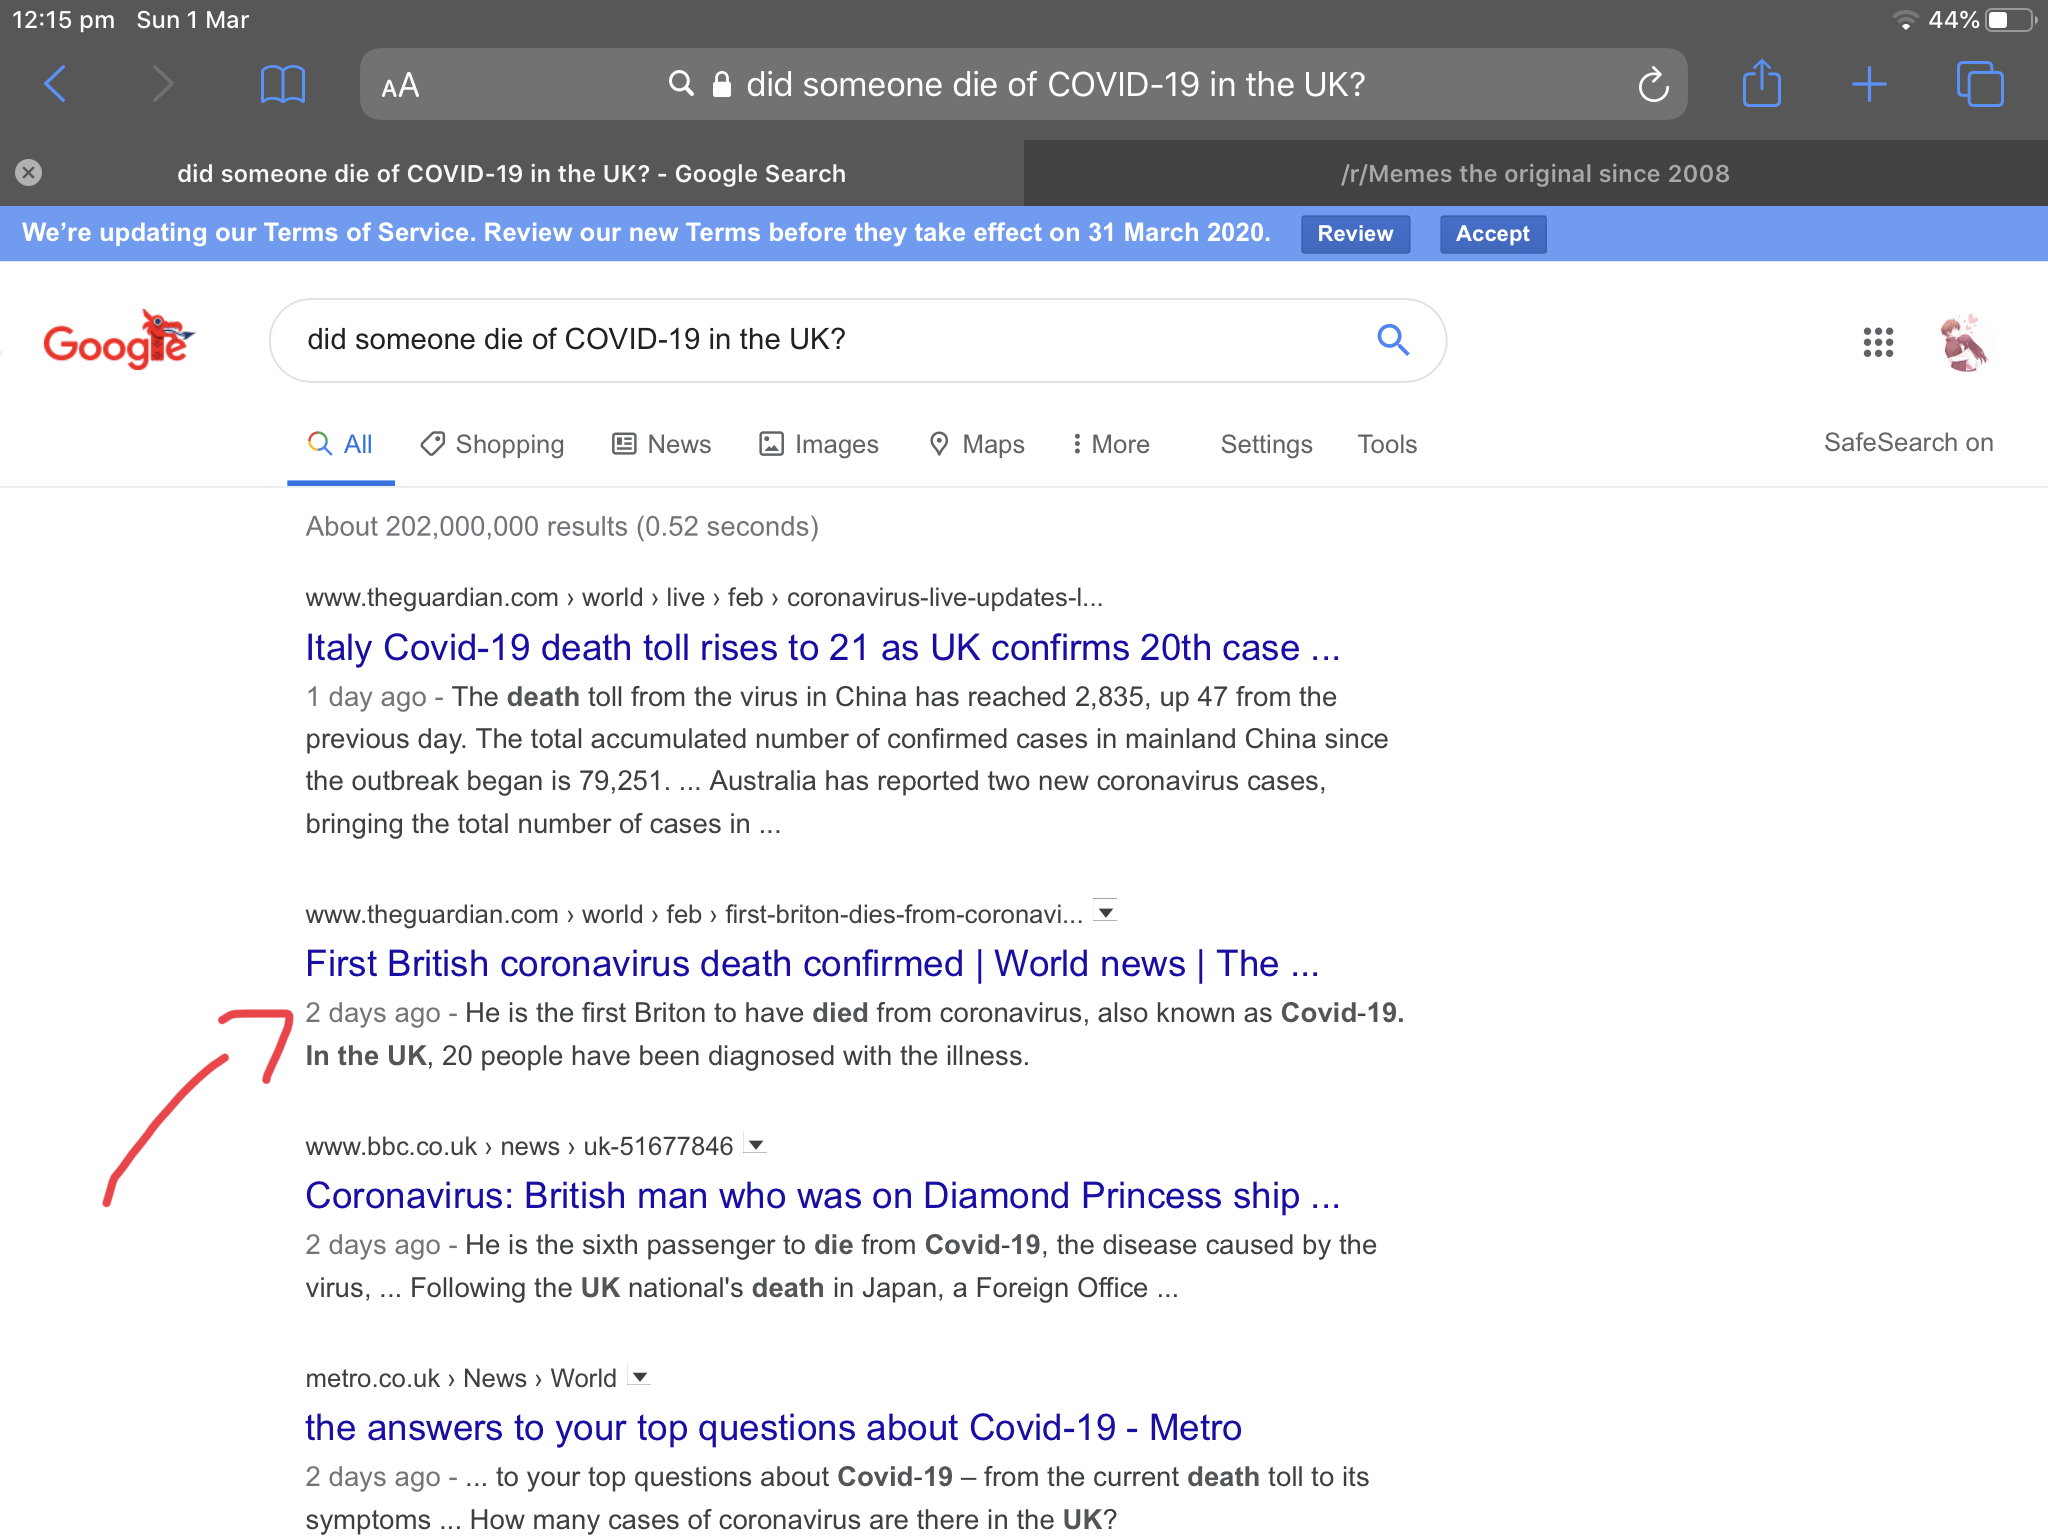
Task: Click the theguardian.com coronavirus-live-updates URL breadcrumb
Action: click(704, 598)
